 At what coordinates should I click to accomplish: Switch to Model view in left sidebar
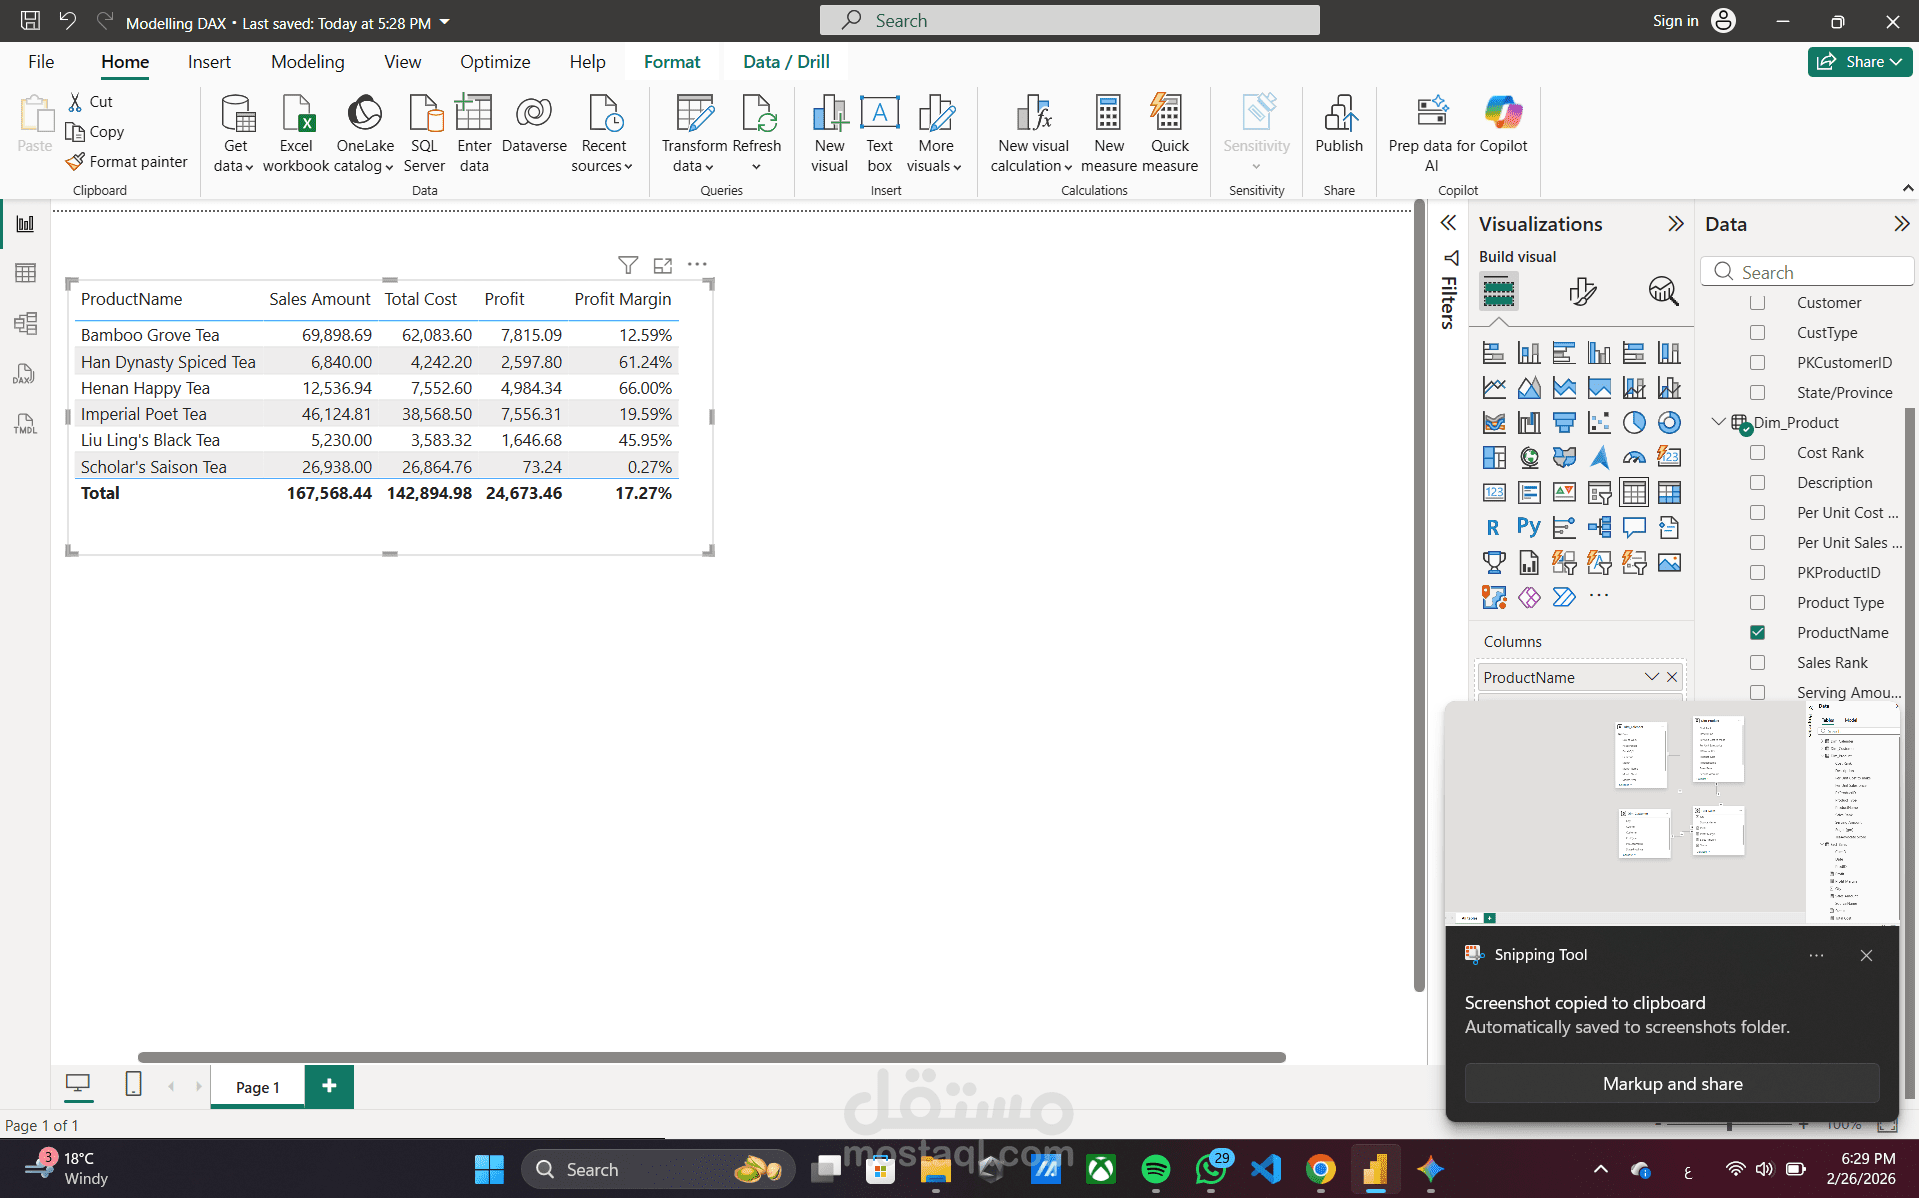pos(25,322)
